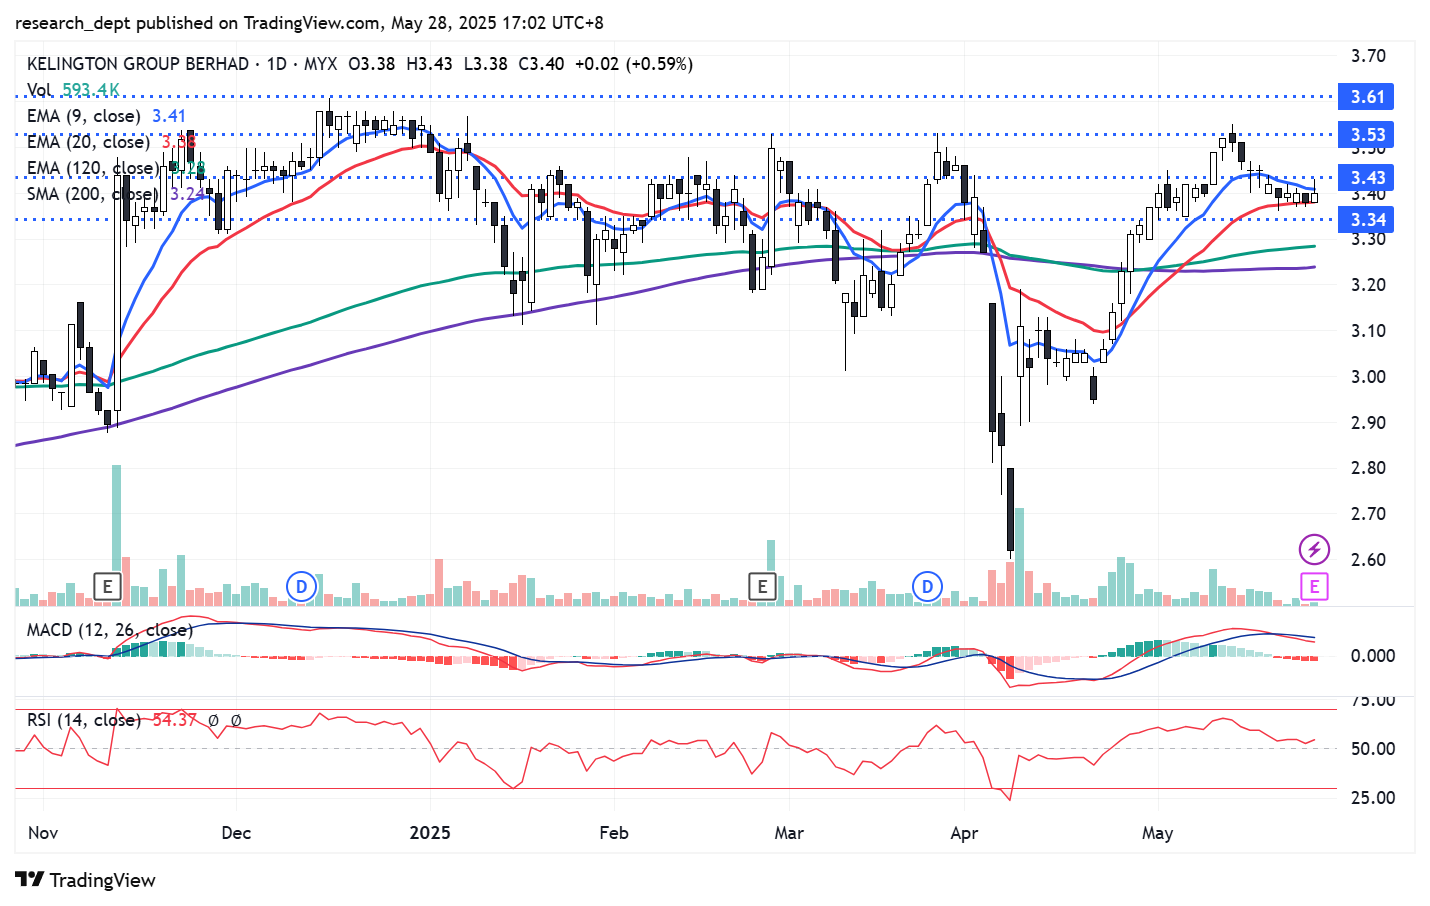The image size is (1430, 906).
Task: Click the 2025 label on time axis
Action: pos(430,833)
